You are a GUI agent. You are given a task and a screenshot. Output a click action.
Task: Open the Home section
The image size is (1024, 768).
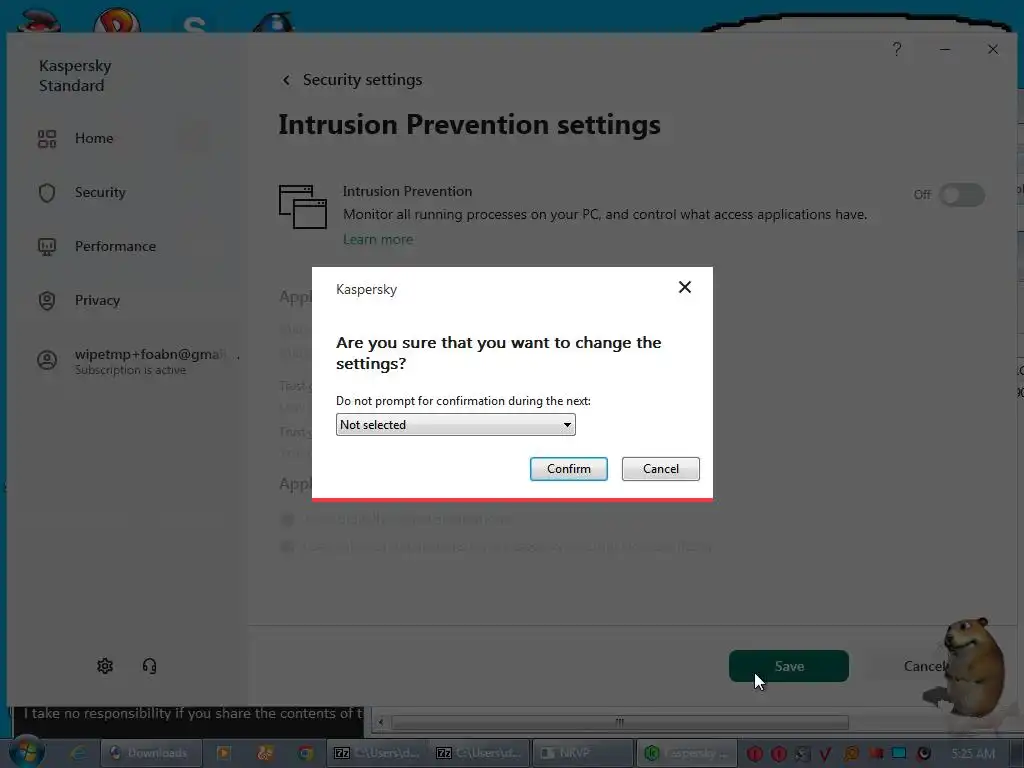(x=93, y=138)
